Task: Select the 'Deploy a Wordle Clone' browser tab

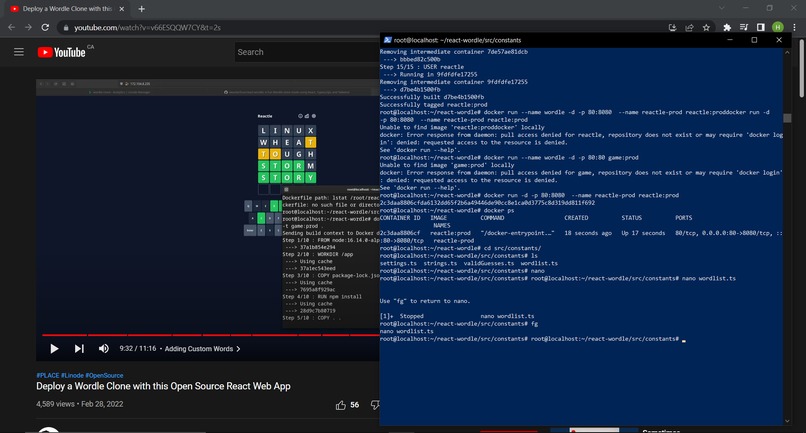Action: pyautogui.click(x=66, y=9)
